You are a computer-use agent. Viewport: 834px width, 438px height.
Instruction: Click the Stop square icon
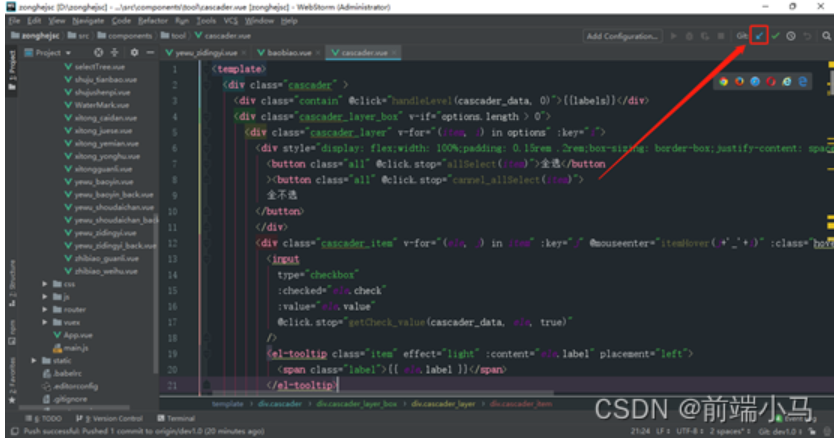pos(721,36)
